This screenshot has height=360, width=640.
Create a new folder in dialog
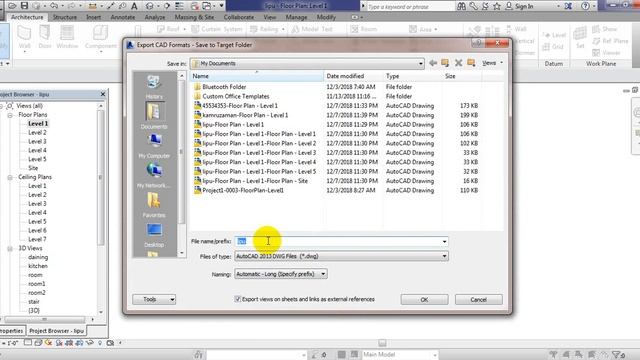pos(471,63)
